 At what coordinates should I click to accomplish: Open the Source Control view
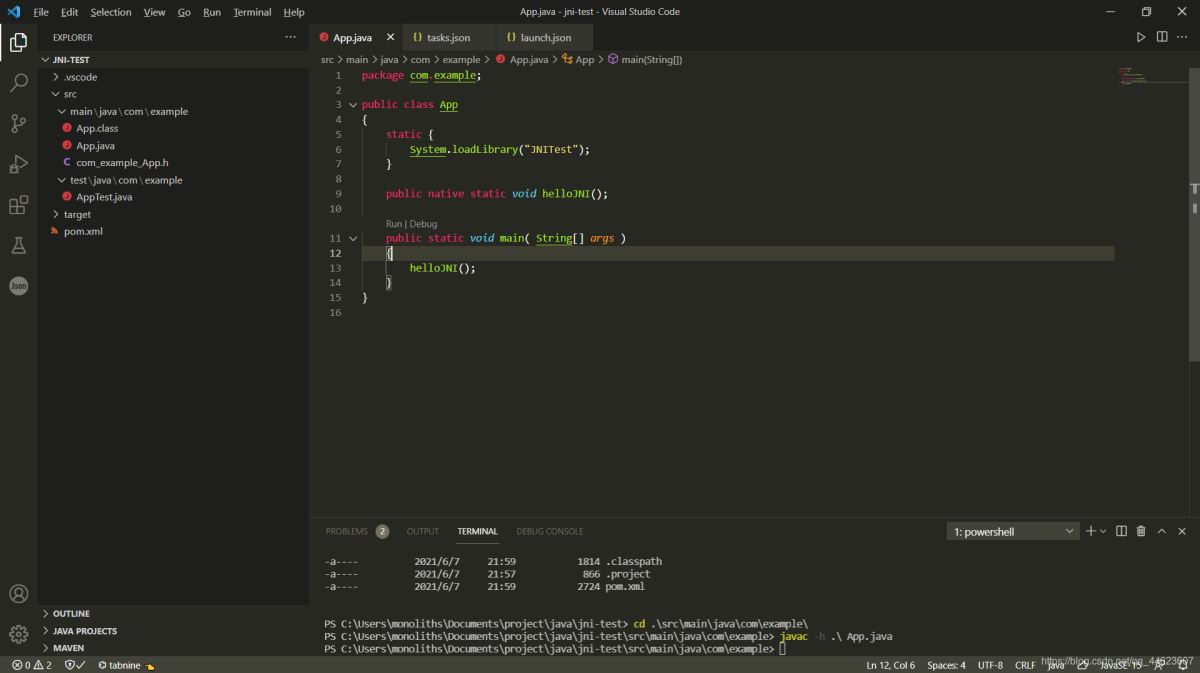[x=18, y=124]
